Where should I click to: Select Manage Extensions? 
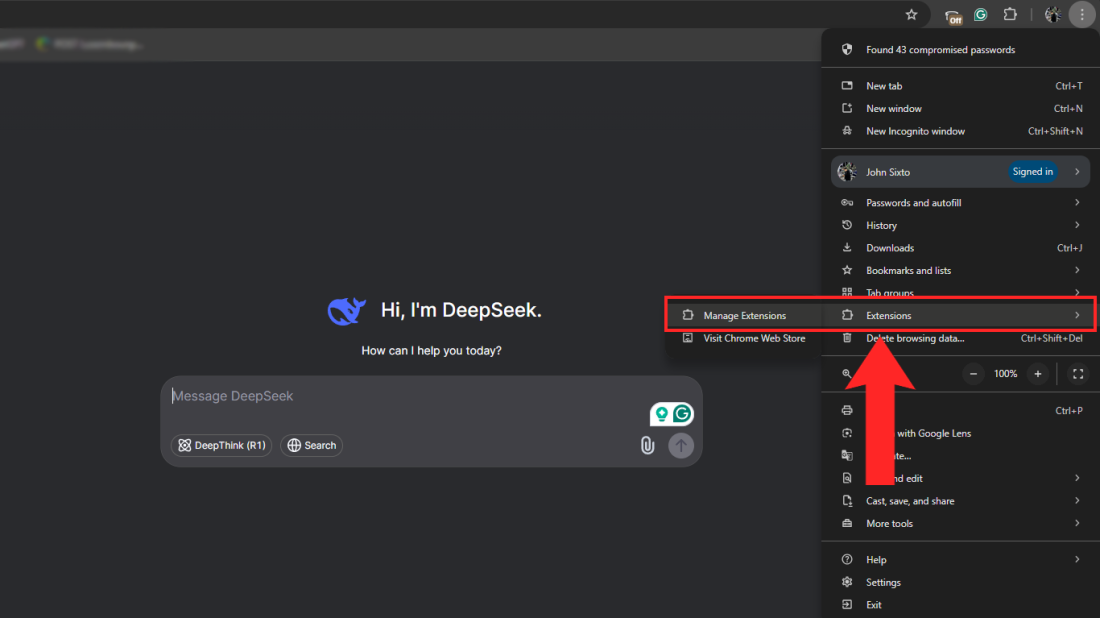pyautogui.click(x=745, y=315)
